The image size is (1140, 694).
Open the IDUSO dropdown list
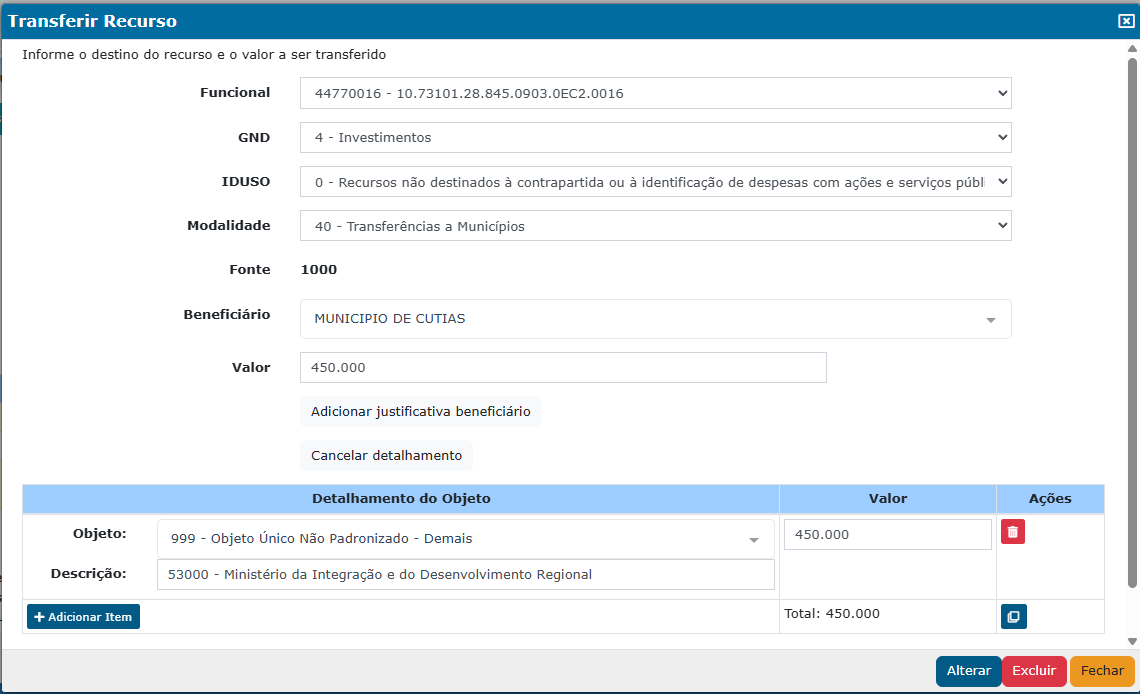(x=655, y=182)
